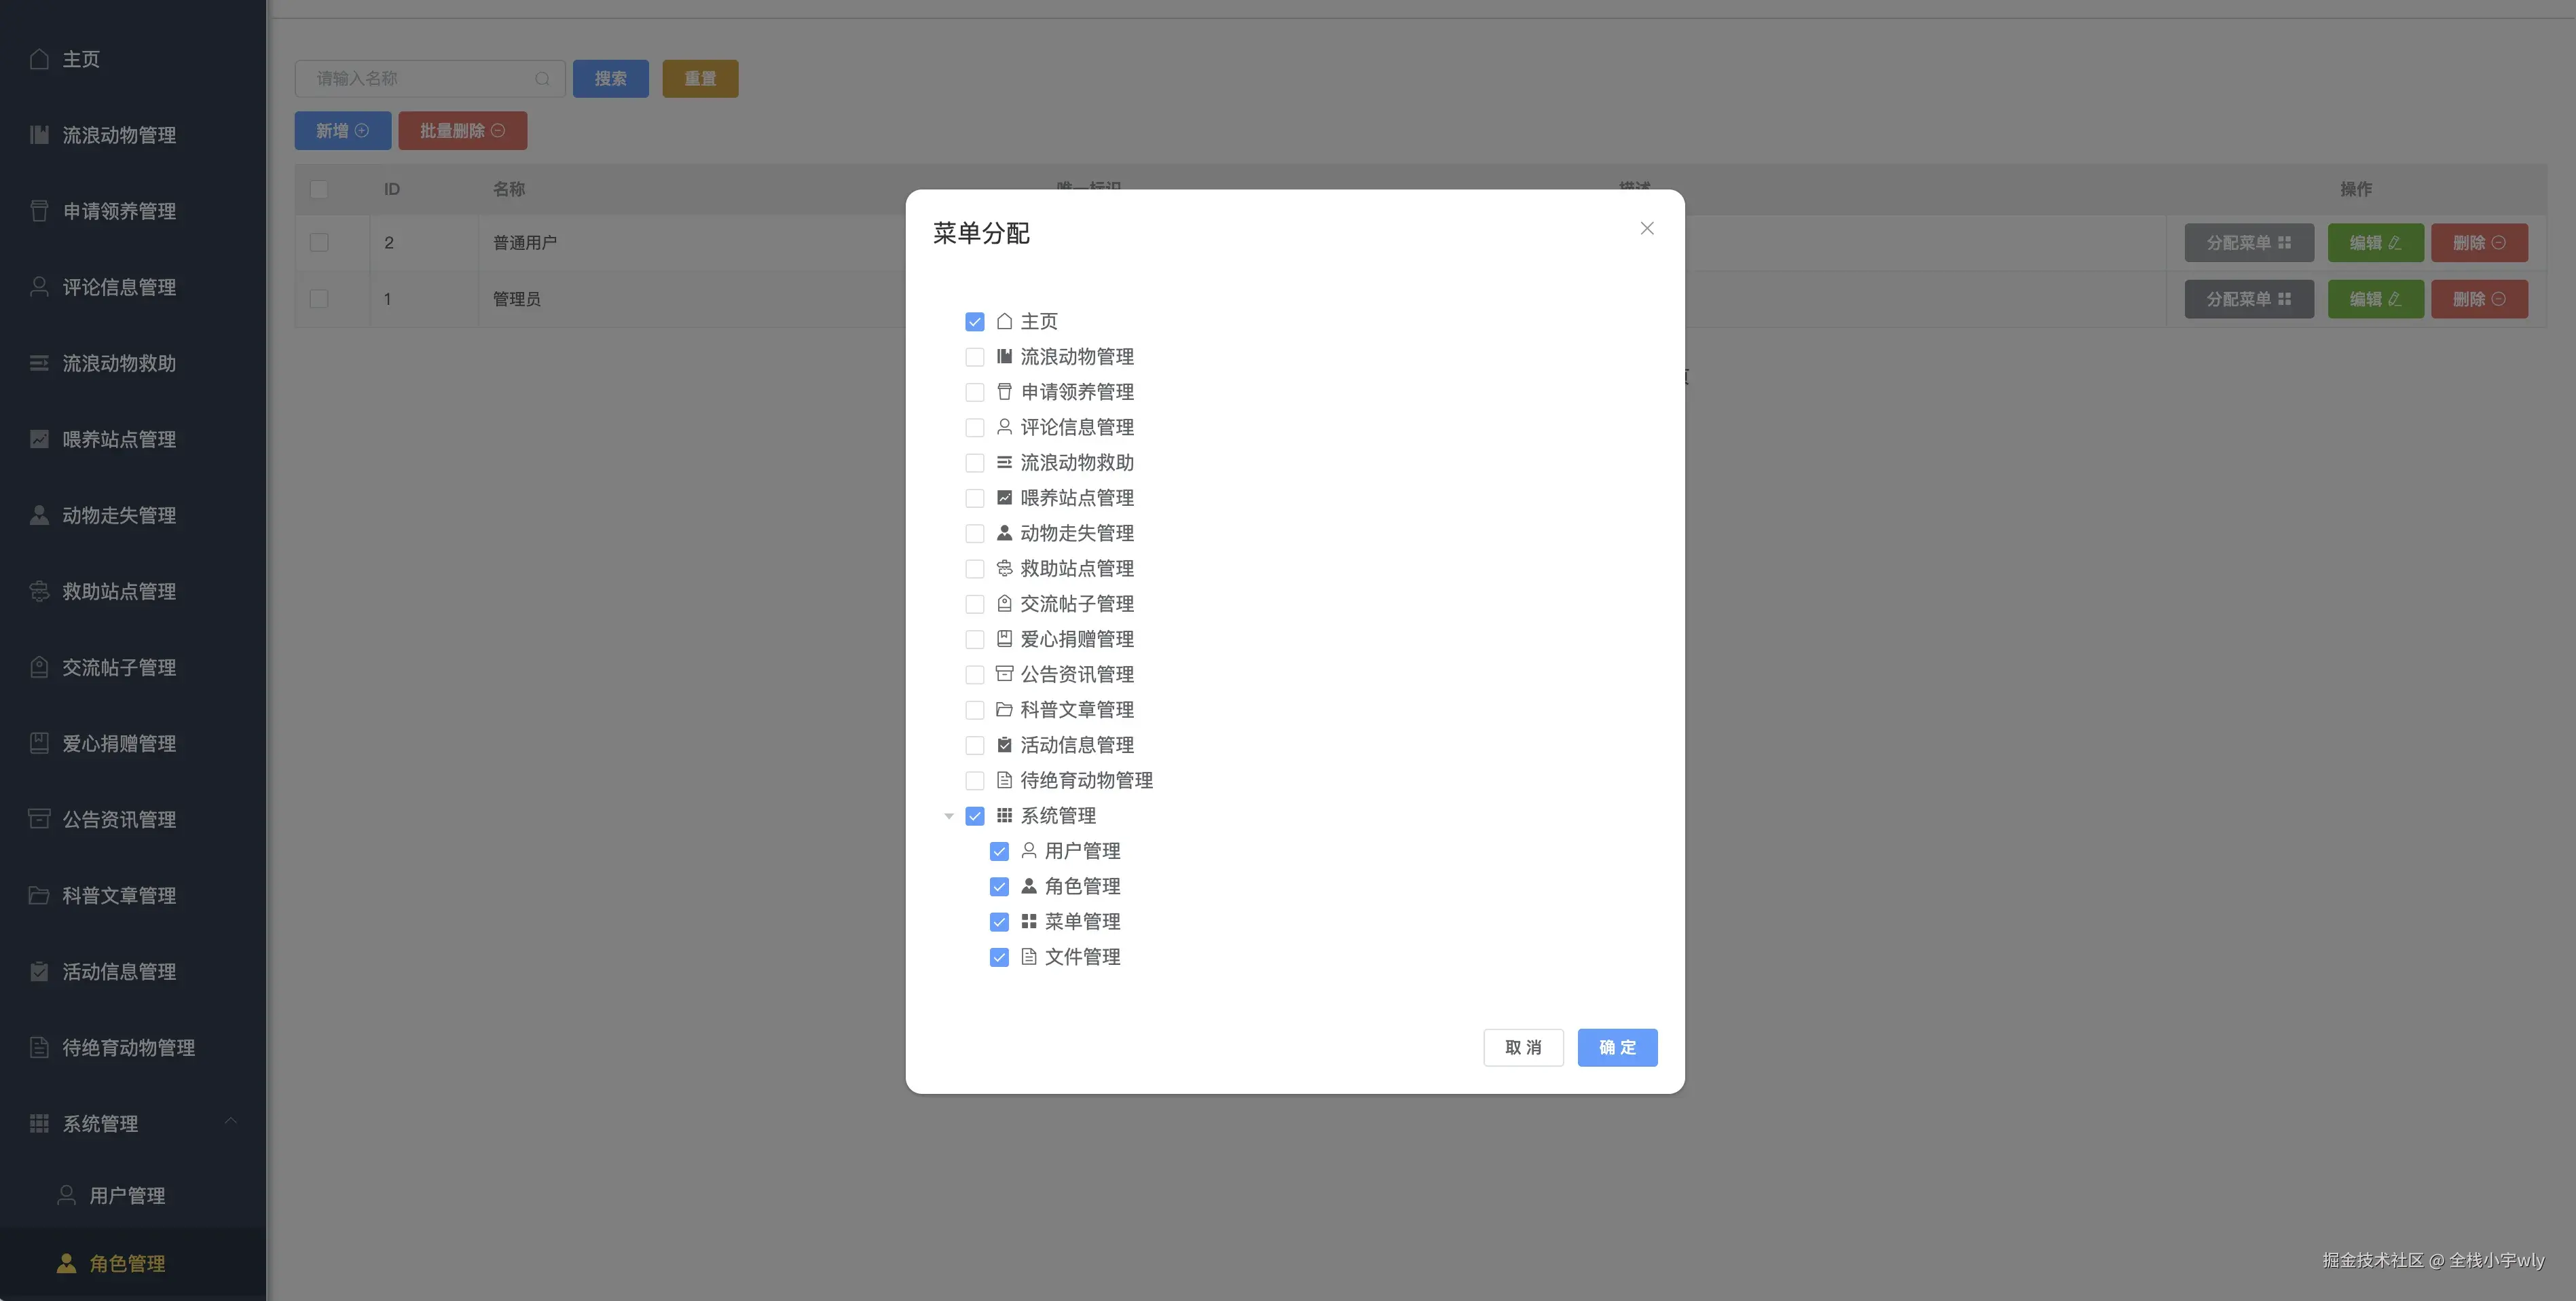Click the 菜单管理 grid icon in the tree

coord(1028,922)
